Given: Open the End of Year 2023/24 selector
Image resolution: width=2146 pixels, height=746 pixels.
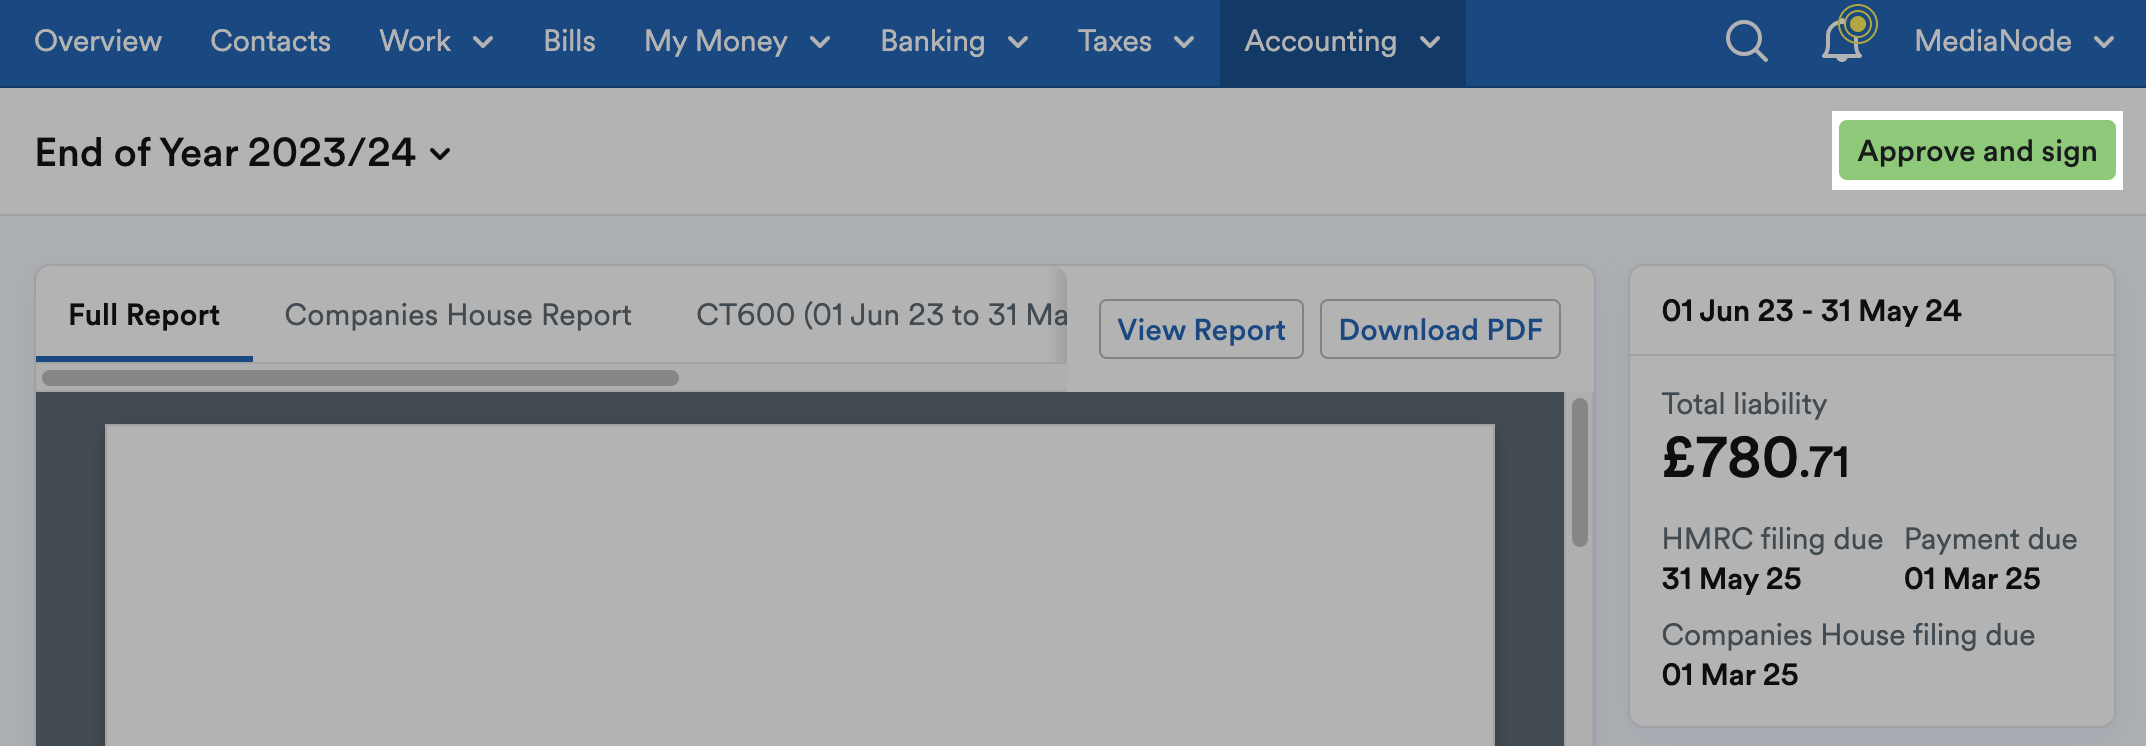Looking at the screenshot, I should pos(243,153).
